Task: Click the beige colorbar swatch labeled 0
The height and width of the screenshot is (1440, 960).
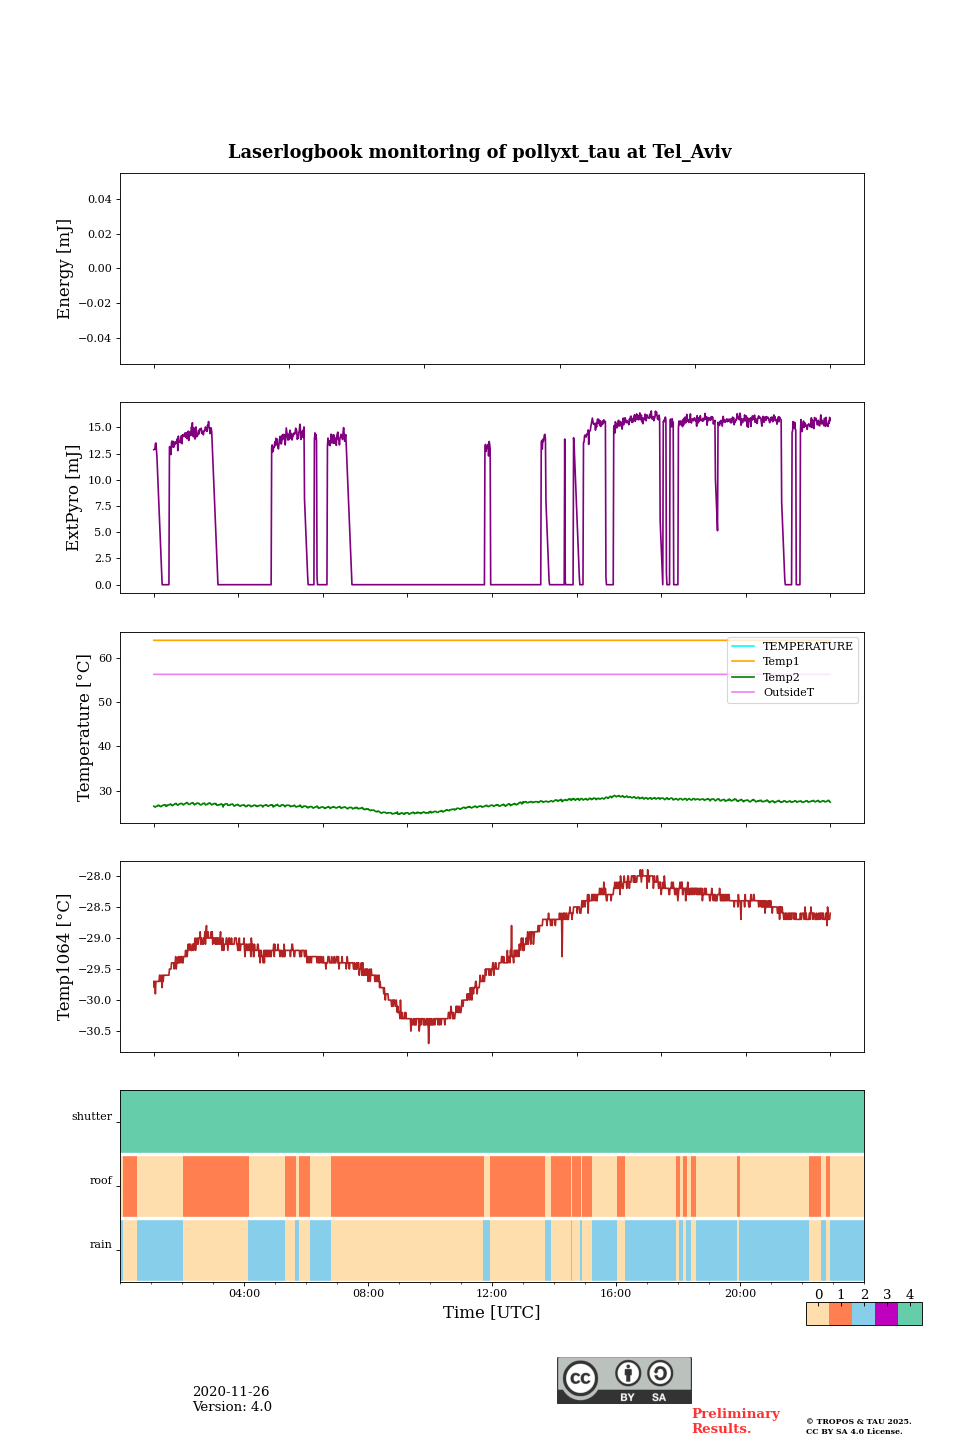Action: 818,1314
